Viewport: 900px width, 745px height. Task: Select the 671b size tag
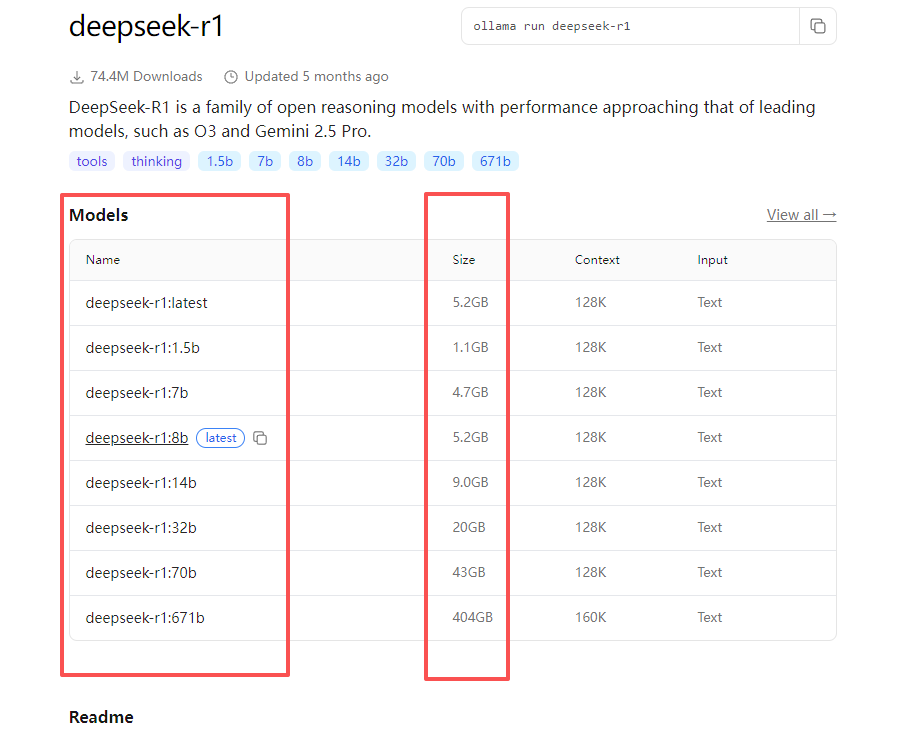coord(495,161)
